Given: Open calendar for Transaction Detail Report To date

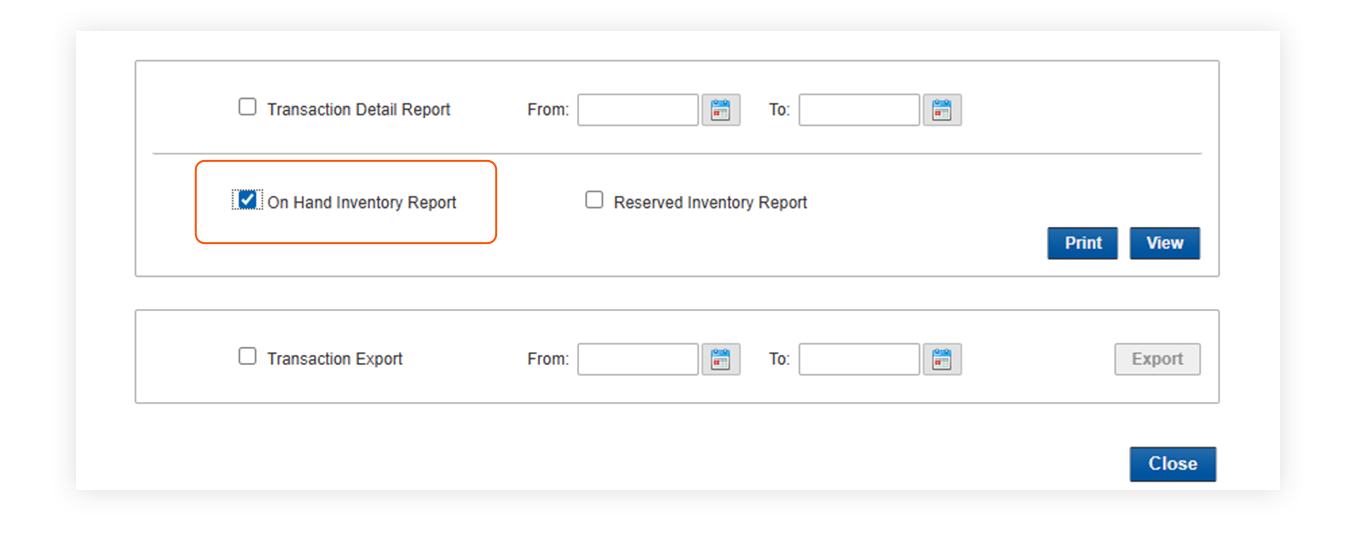Looking at the screenshot, I should click(x=942, y=110).
